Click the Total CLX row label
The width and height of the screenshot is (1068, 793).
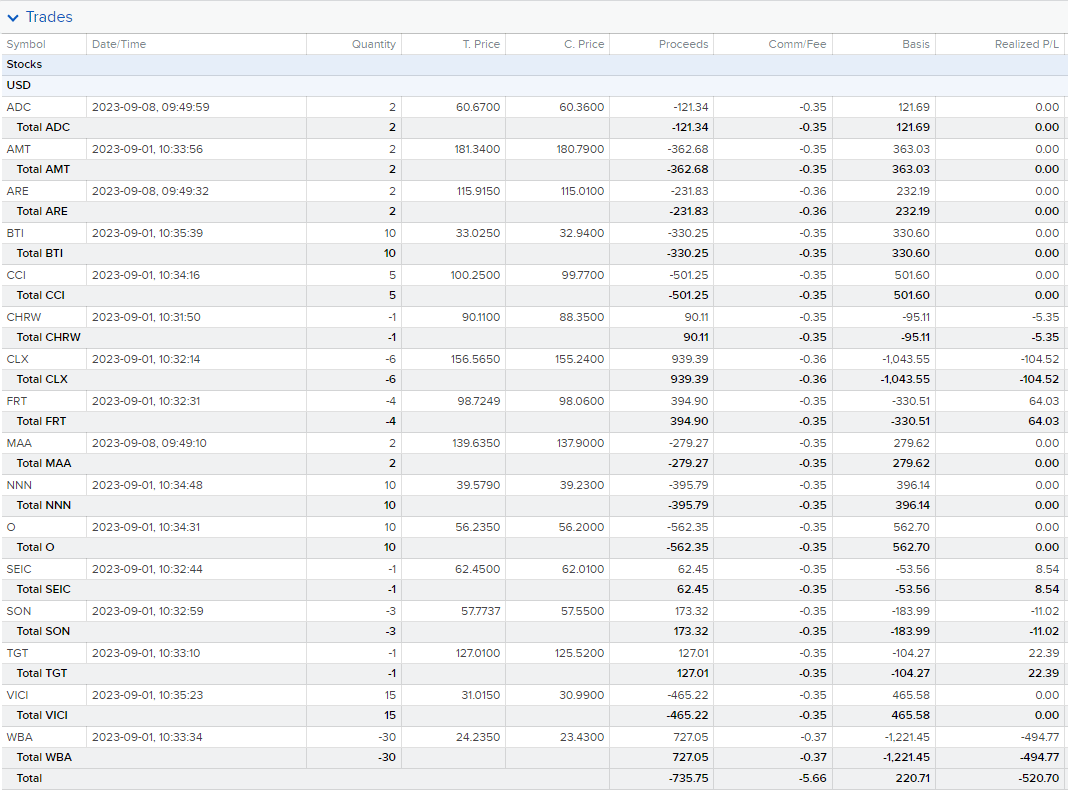tap(42, 379)
